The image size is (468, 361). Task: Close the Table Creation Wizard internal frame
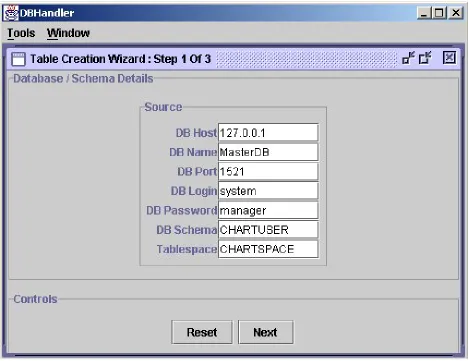449,58
